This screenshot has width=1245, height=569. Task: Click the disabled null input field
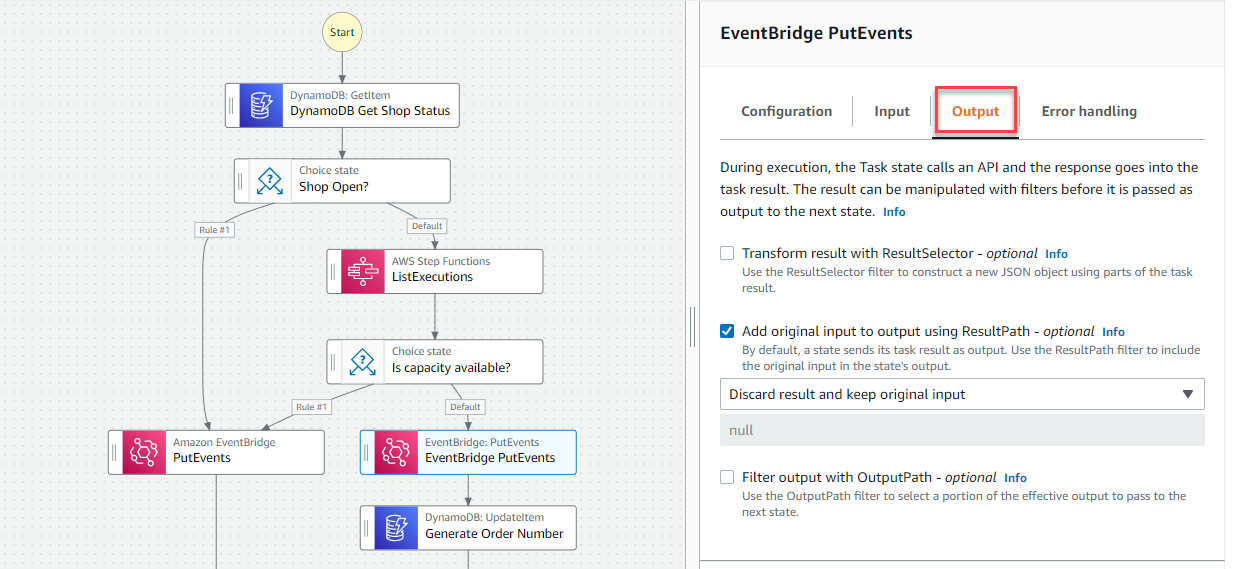pyautogui.click(x=962, y=430)
